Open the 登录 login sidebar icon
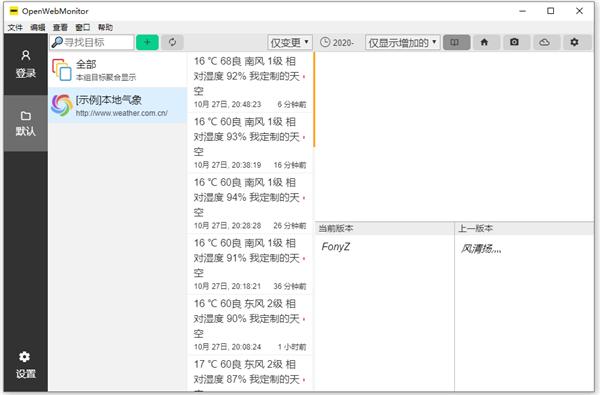Screen dimensions: 600x395 click(26, 64)
